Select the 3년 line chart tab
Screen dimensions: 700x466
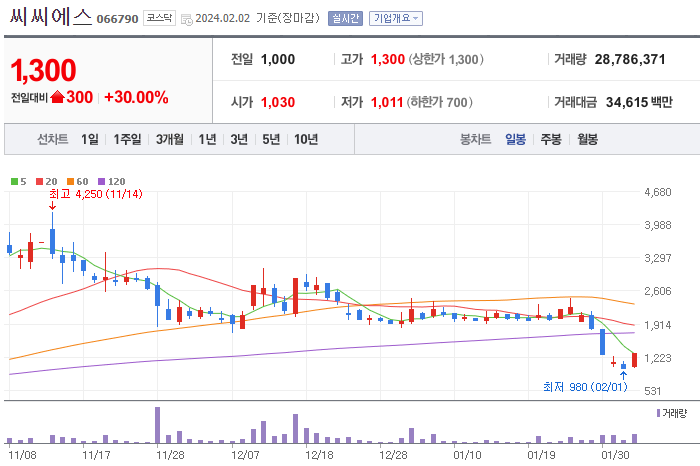pyautogui.click(x=239, y=139)
